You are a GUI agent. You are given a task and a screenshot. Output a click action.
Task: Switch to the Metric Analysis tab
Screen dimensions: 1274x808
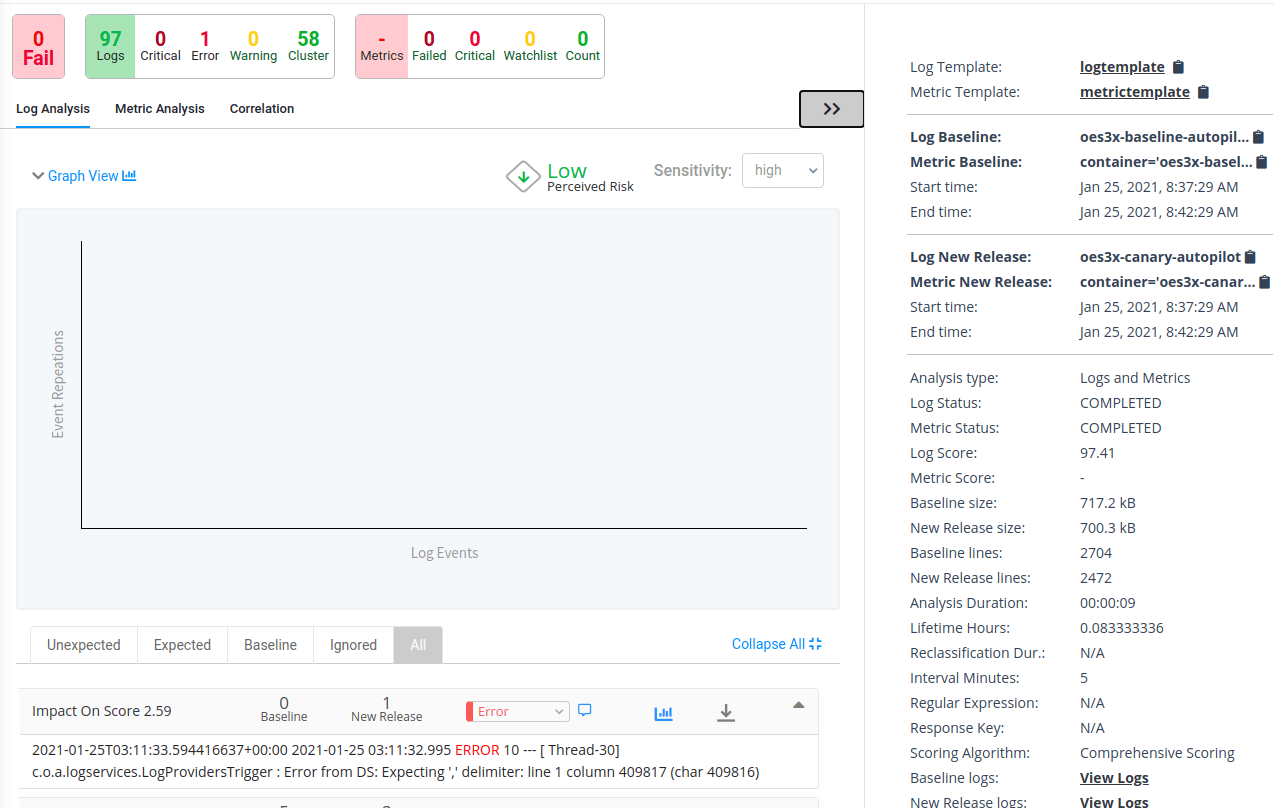[x=159, y=108]
